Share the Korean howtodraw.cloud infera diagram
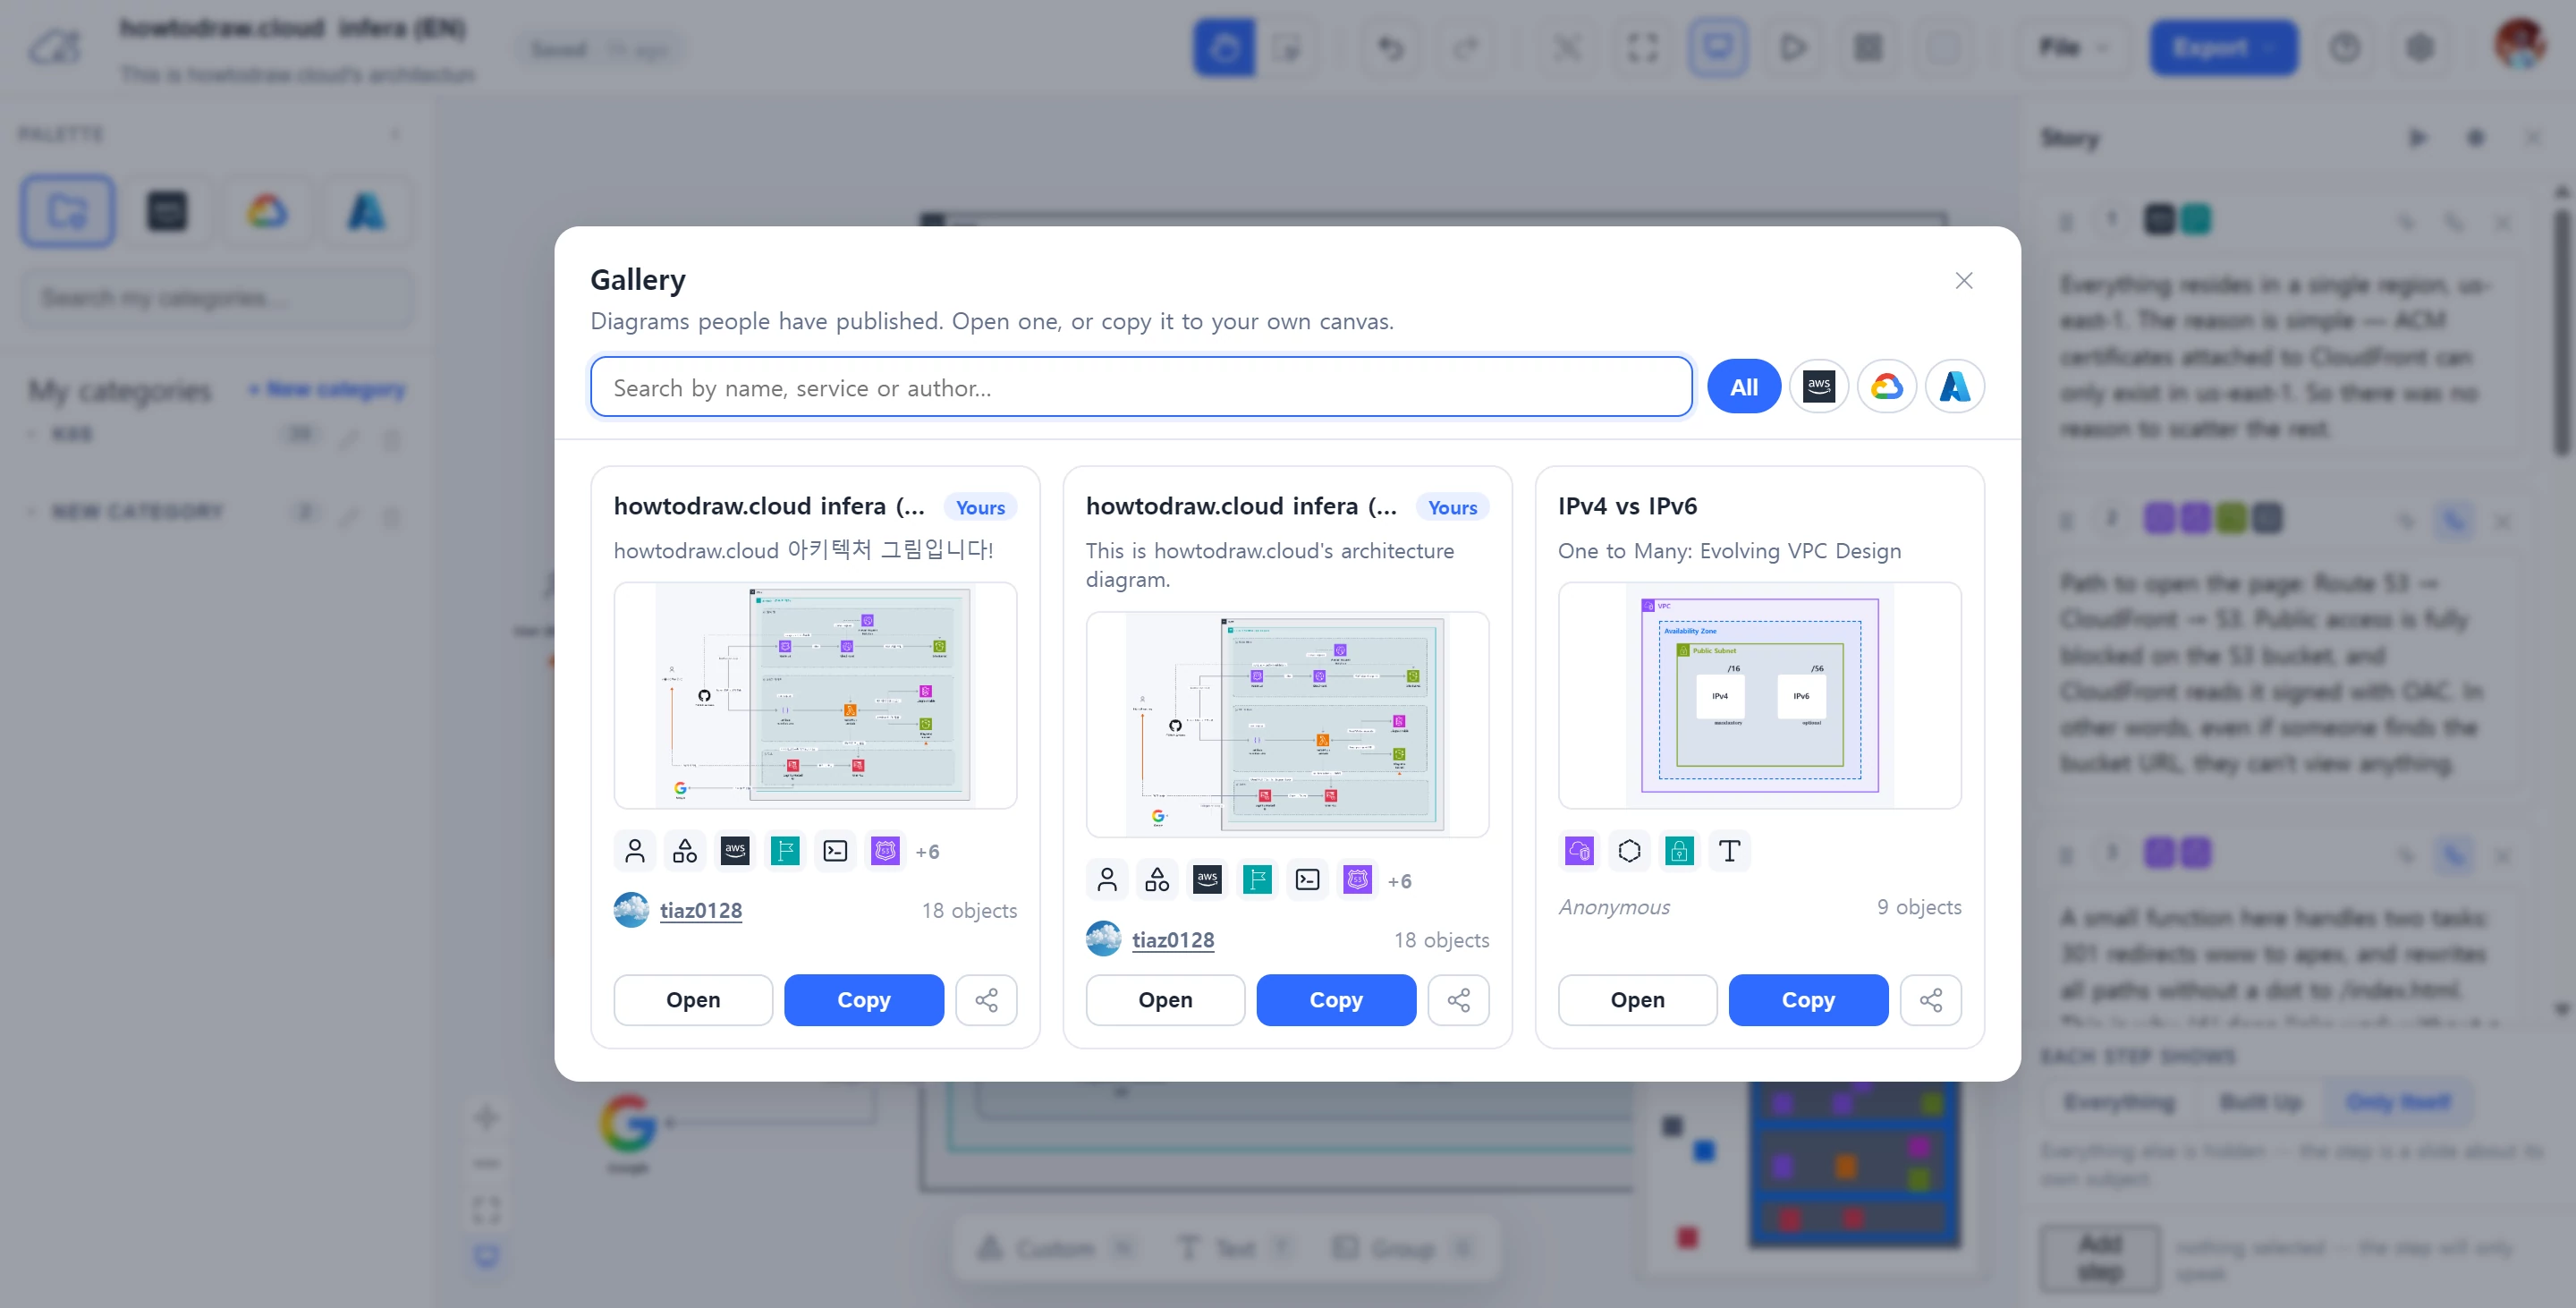The height and width of the screenshot is (1308, 2576). [x=986, y=1000]
